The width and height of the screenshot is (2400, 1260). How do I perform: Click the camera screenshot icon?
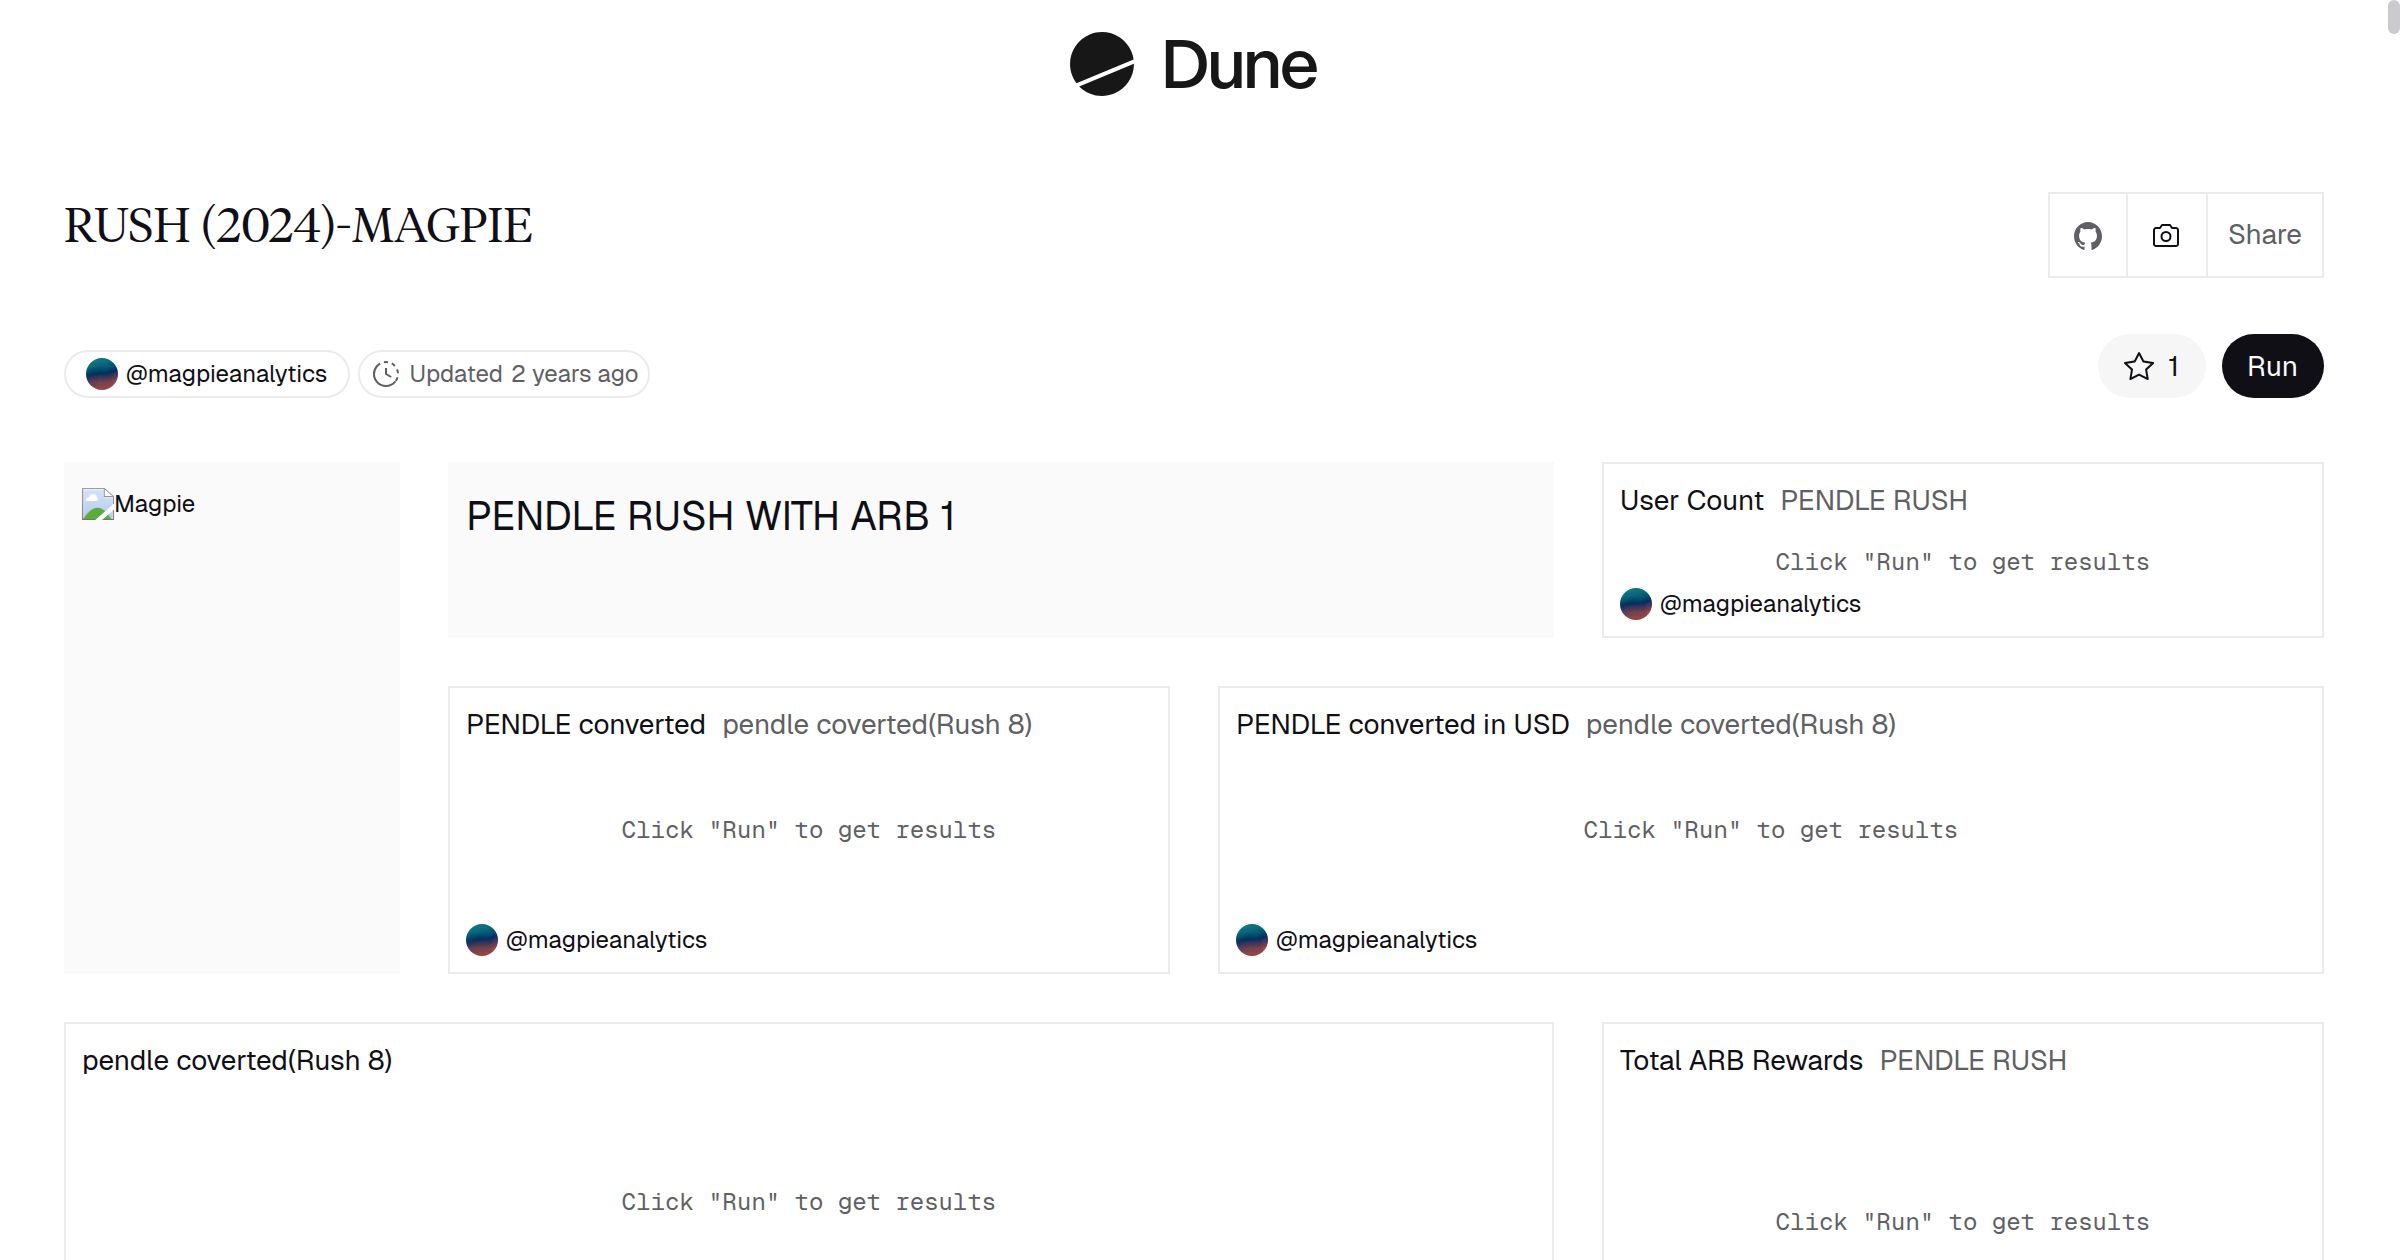pyautogui.click(x=2166, y=236)
